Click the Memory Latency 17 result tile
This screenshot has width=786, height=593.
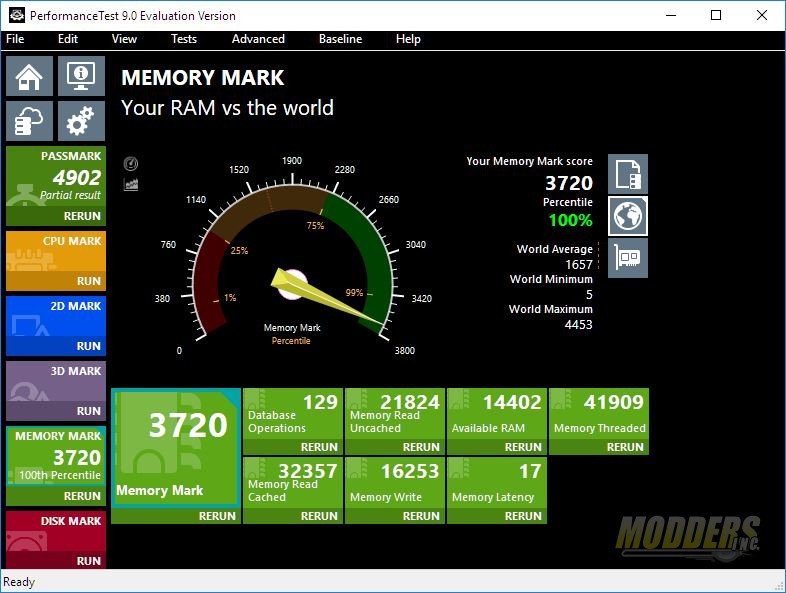(497, 483)
